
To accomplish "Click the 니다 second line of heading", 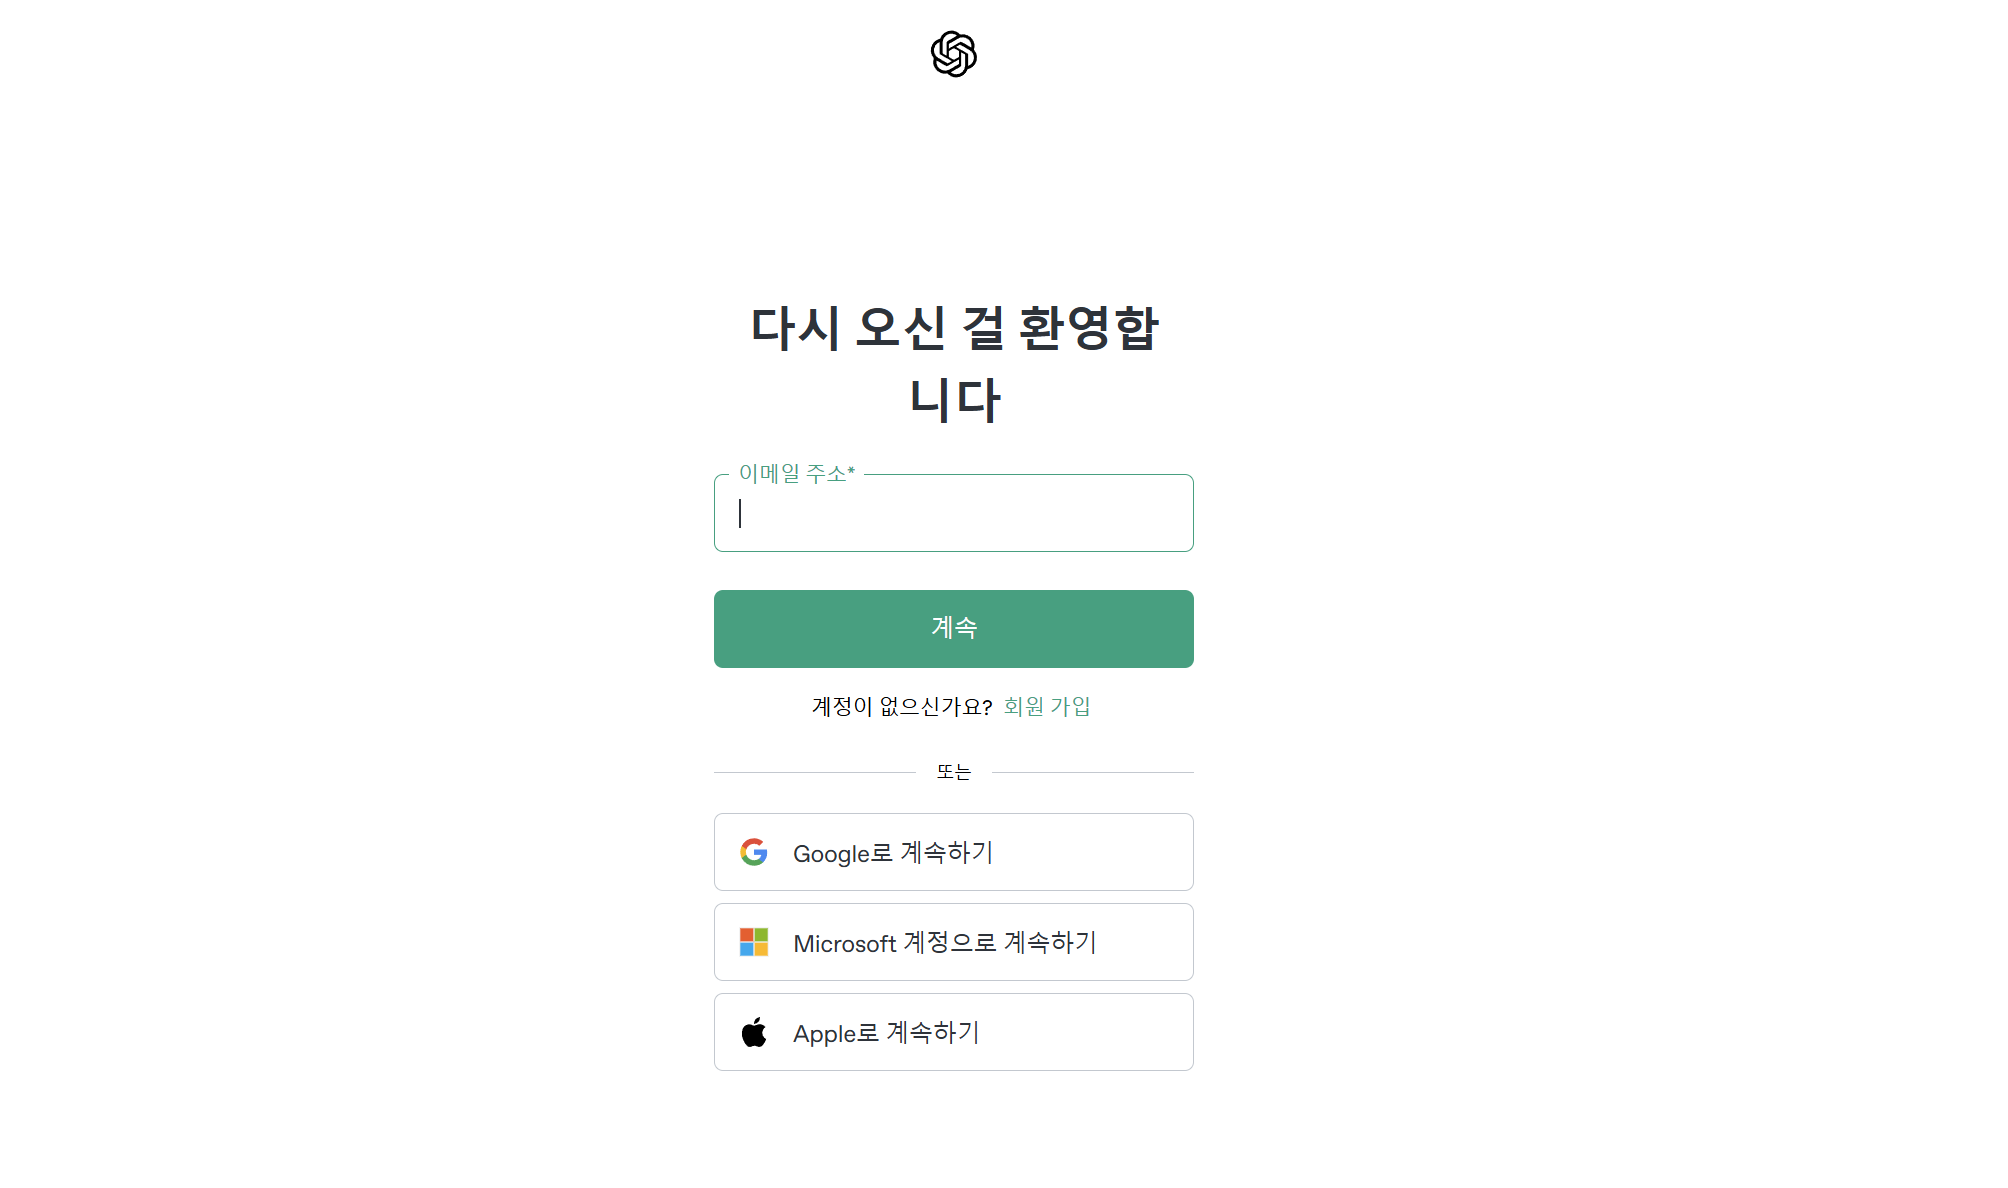I will [x=954, y=400].
